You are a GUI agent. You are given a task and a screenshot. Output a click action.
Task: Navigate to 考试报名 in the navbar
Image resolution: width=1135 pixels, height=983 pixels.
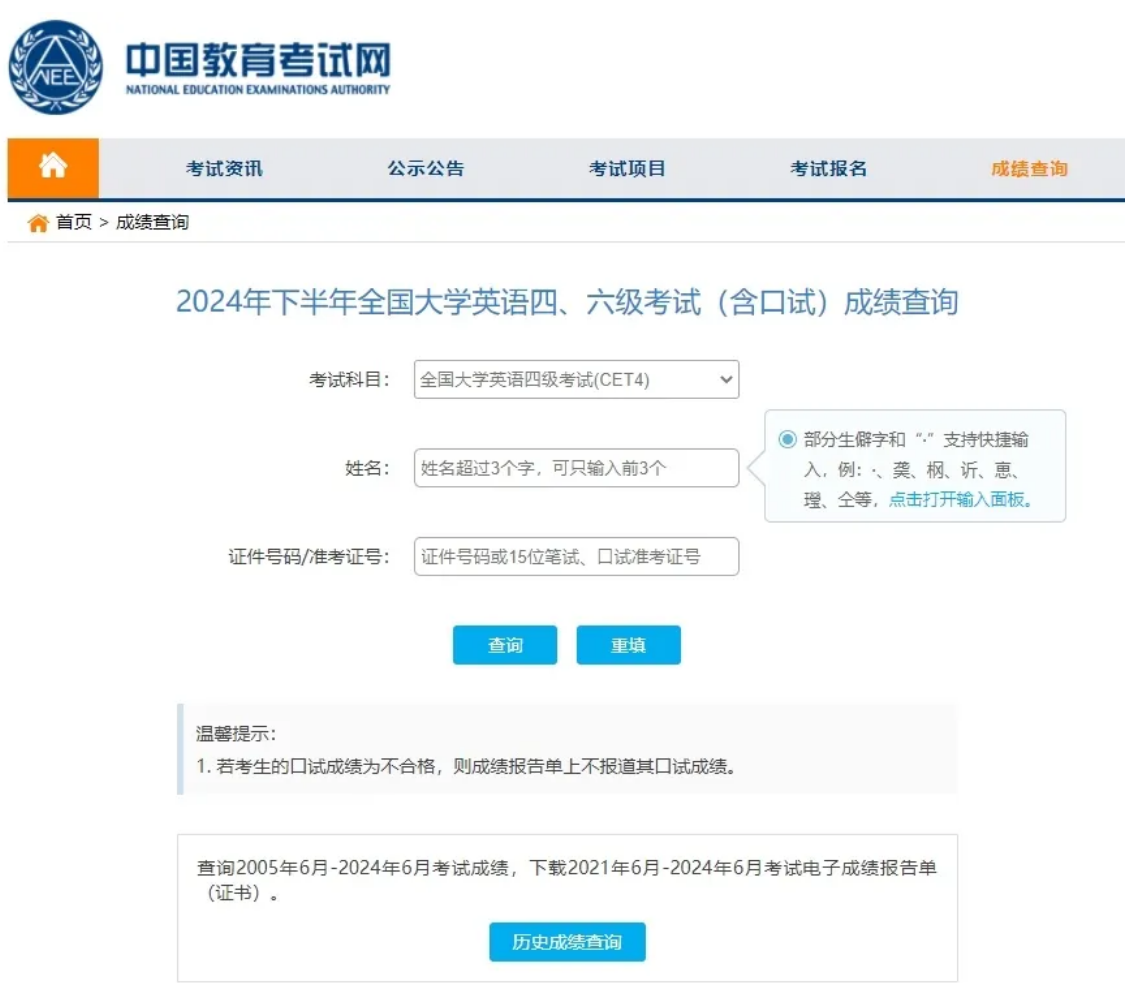point(828,169)
